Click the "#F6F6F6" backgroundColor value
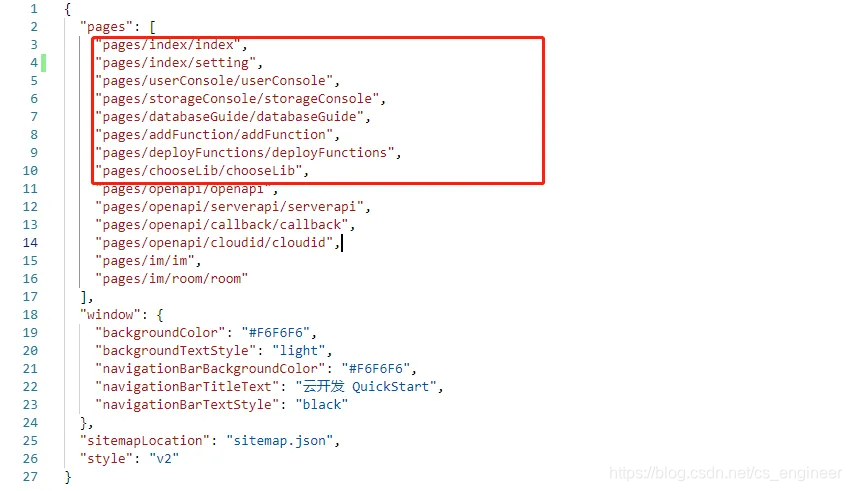 276,332
